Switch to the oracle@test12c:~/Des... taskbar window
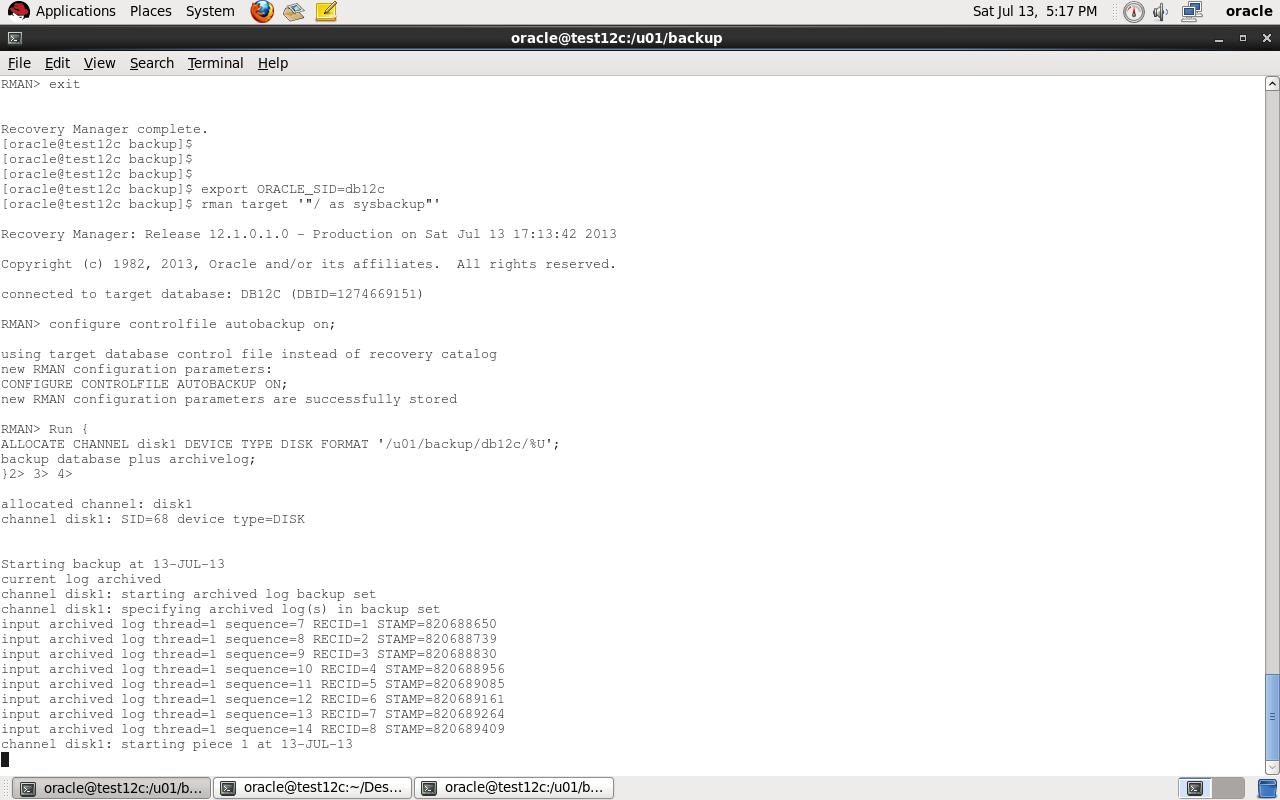 click(312, 788)
